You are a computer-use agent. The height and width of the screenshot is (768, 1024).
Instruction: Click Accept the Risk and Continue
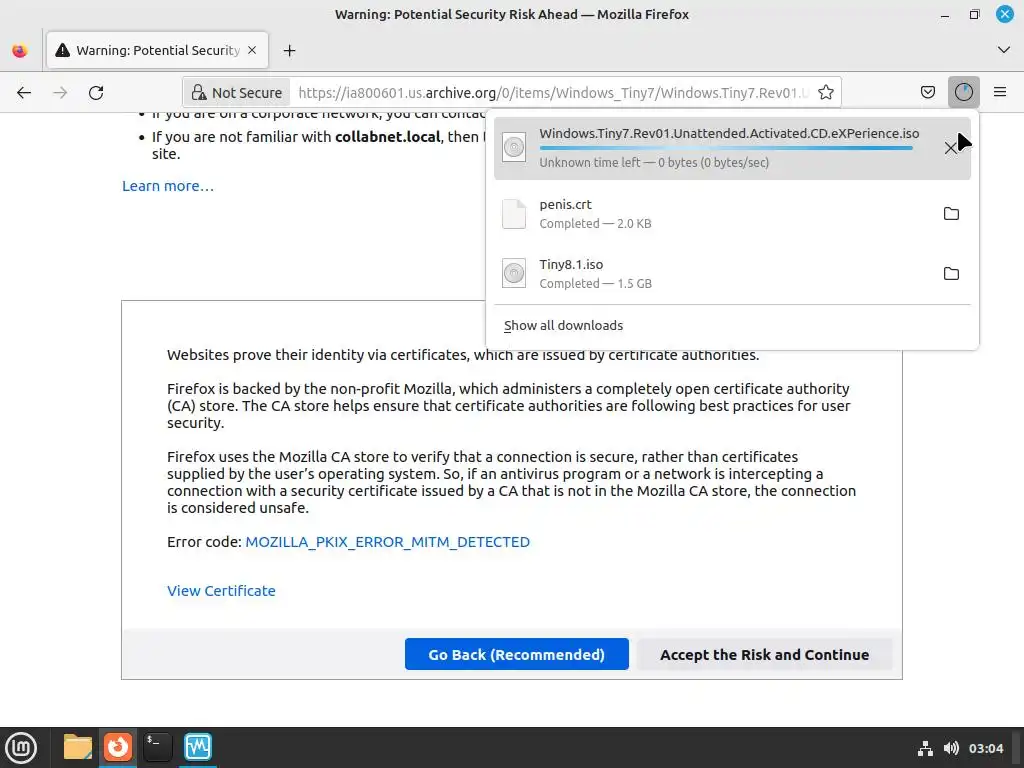click(764, 654)
